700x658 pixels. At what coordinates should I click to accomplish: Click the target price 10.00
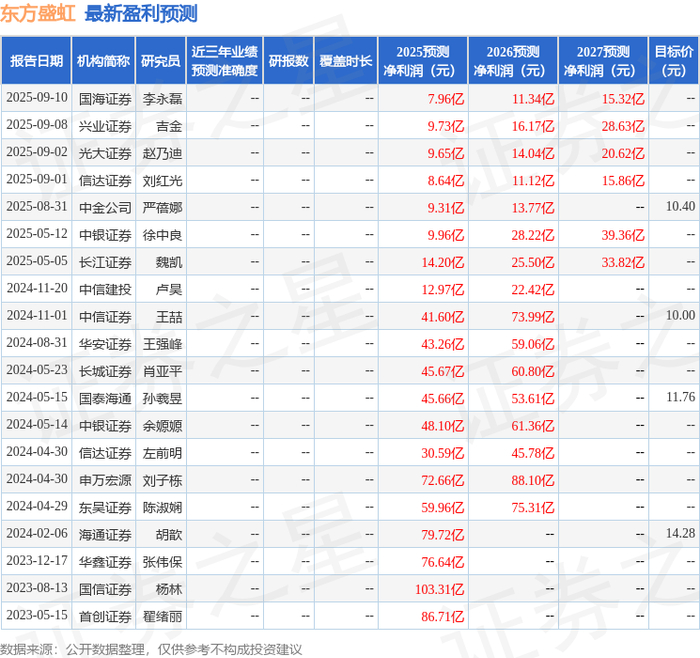coord(680,316)
